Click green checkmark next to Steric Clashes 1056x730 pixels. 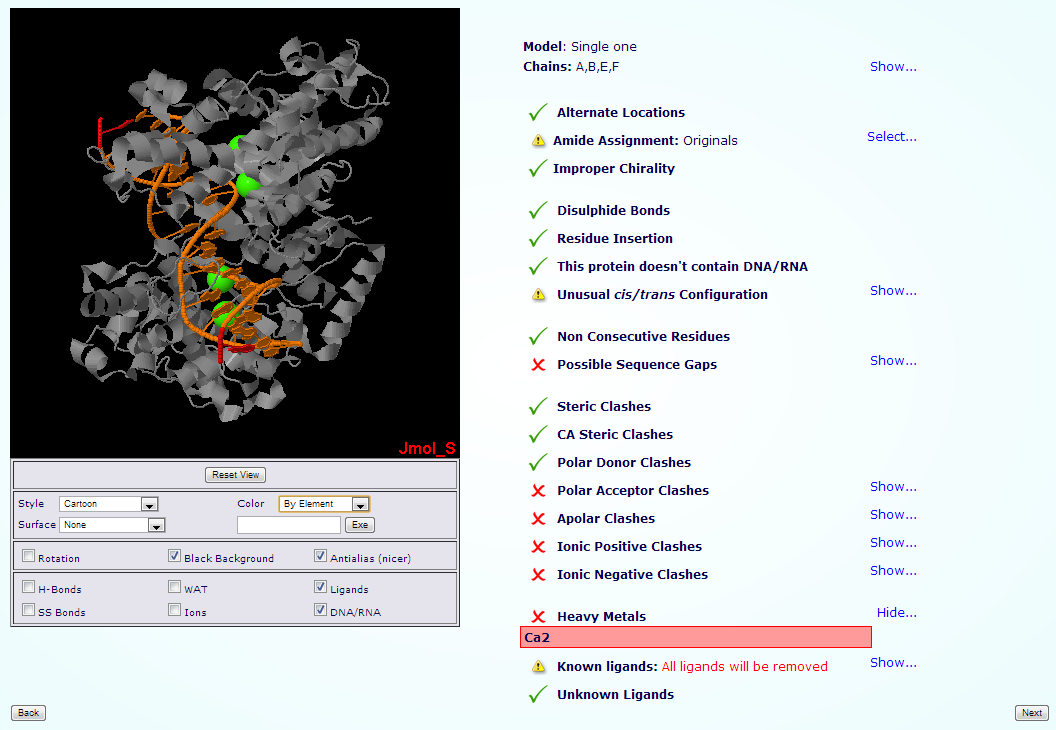(538, 407)
